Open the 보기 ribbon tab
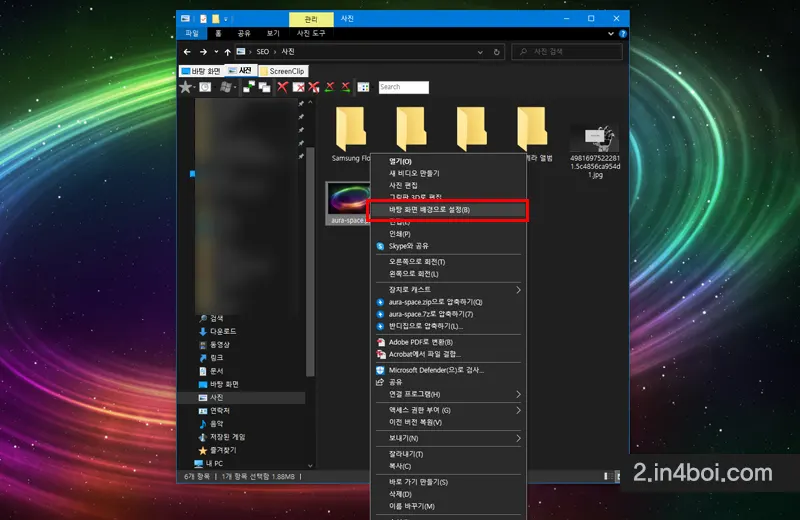Image resolution: width=800 pixels, height=520 pixels. tap(273, 33)
